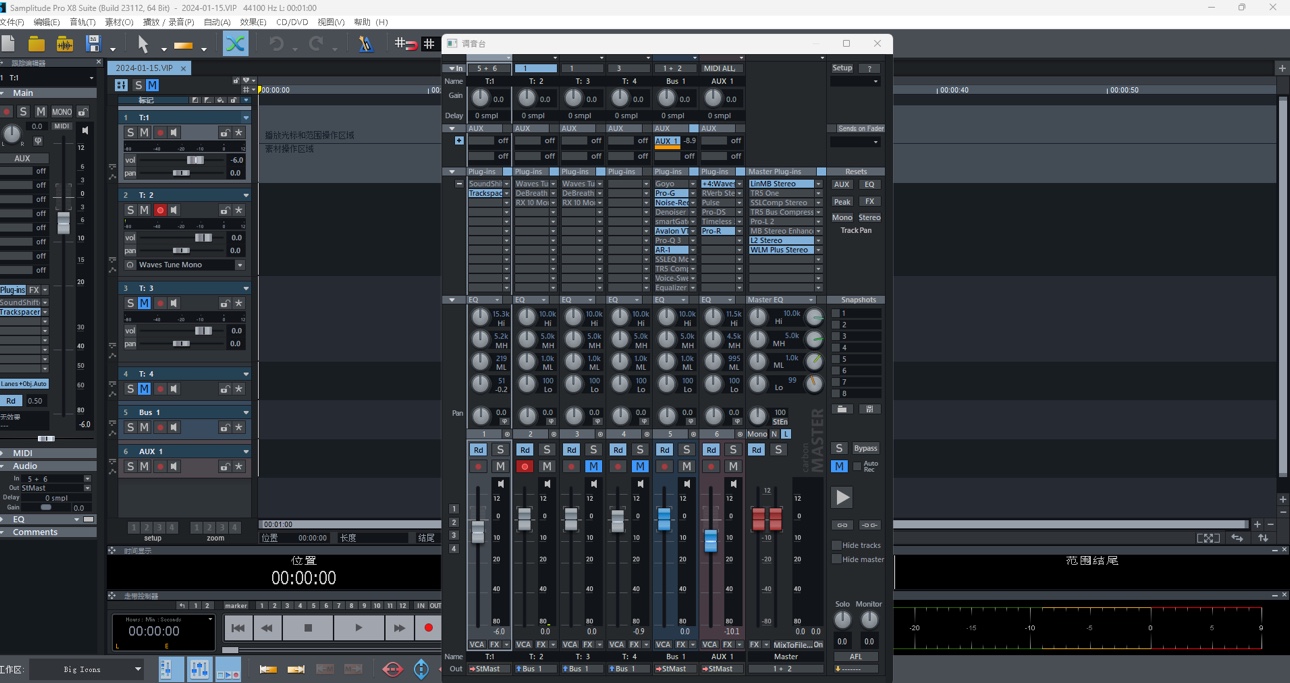The height and width of the screenshot is (683, 1290).
Task: Click the AFL button in mixer
Action: pos(856,657)
